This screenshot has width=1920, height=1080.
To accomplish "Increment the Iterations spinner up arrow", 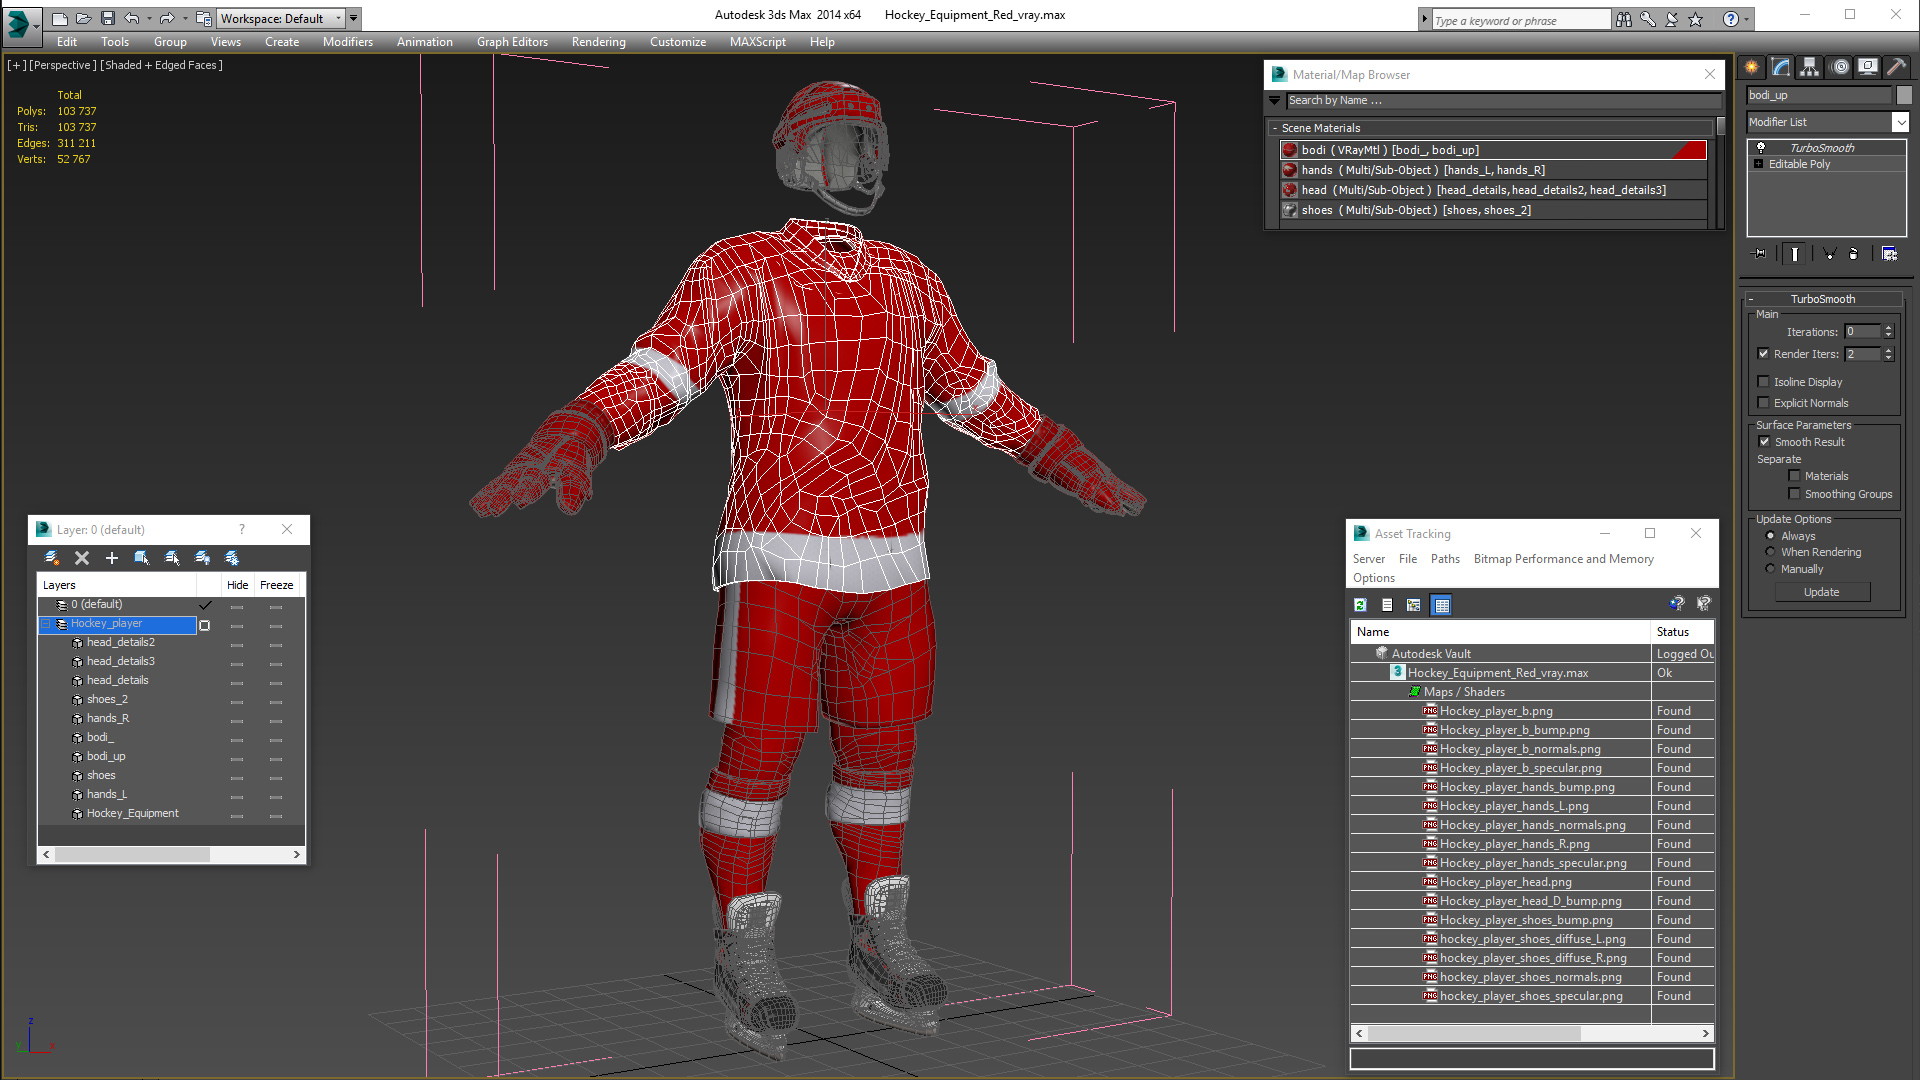I will pos(1888,328).
